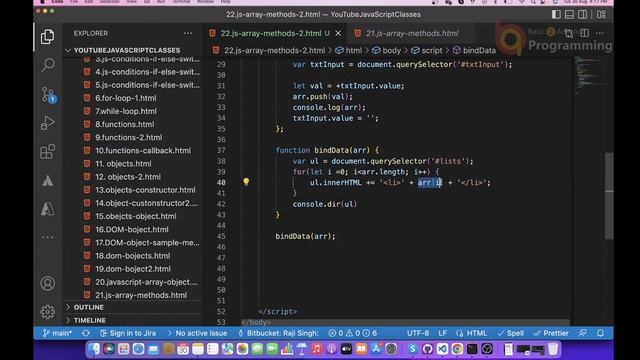
Task: Open errors and warnings count in status bar
Action: (353, 333)
